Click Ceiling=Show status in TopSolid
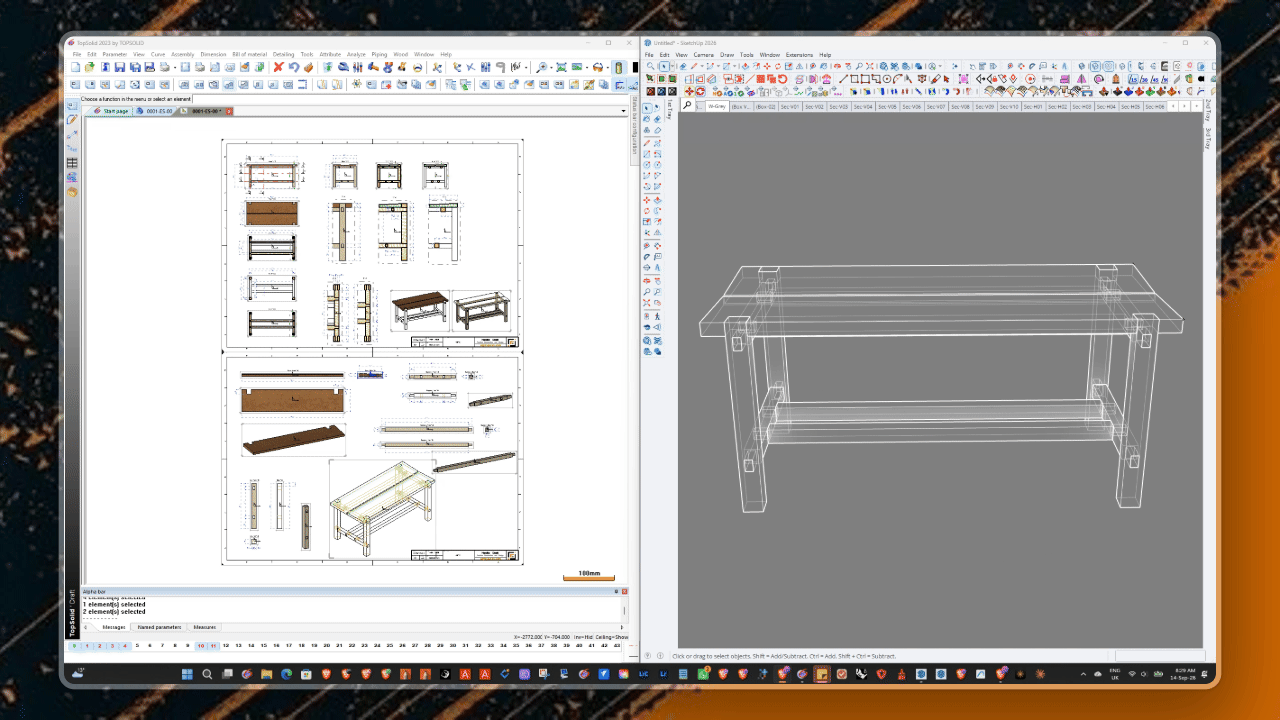This screenshot has width=1280, height=720. 612,637
